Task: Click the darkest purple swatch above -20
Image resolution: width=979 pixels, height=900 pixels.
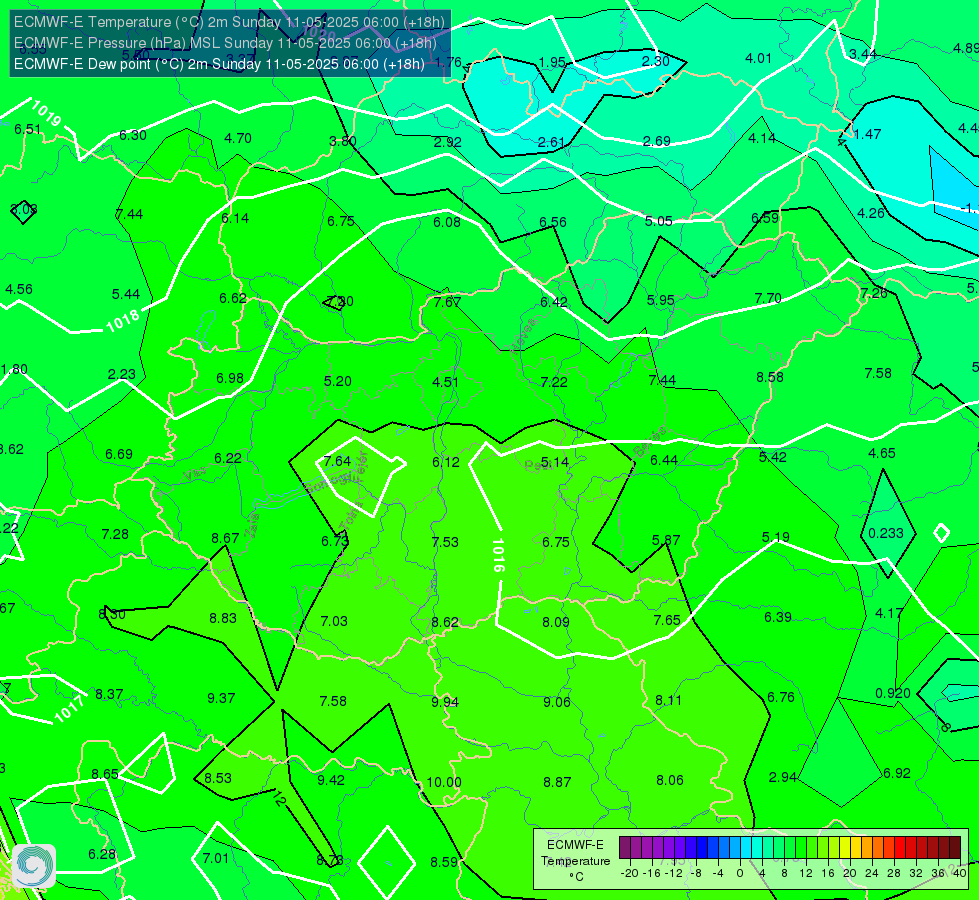Action: coord(624,848)
